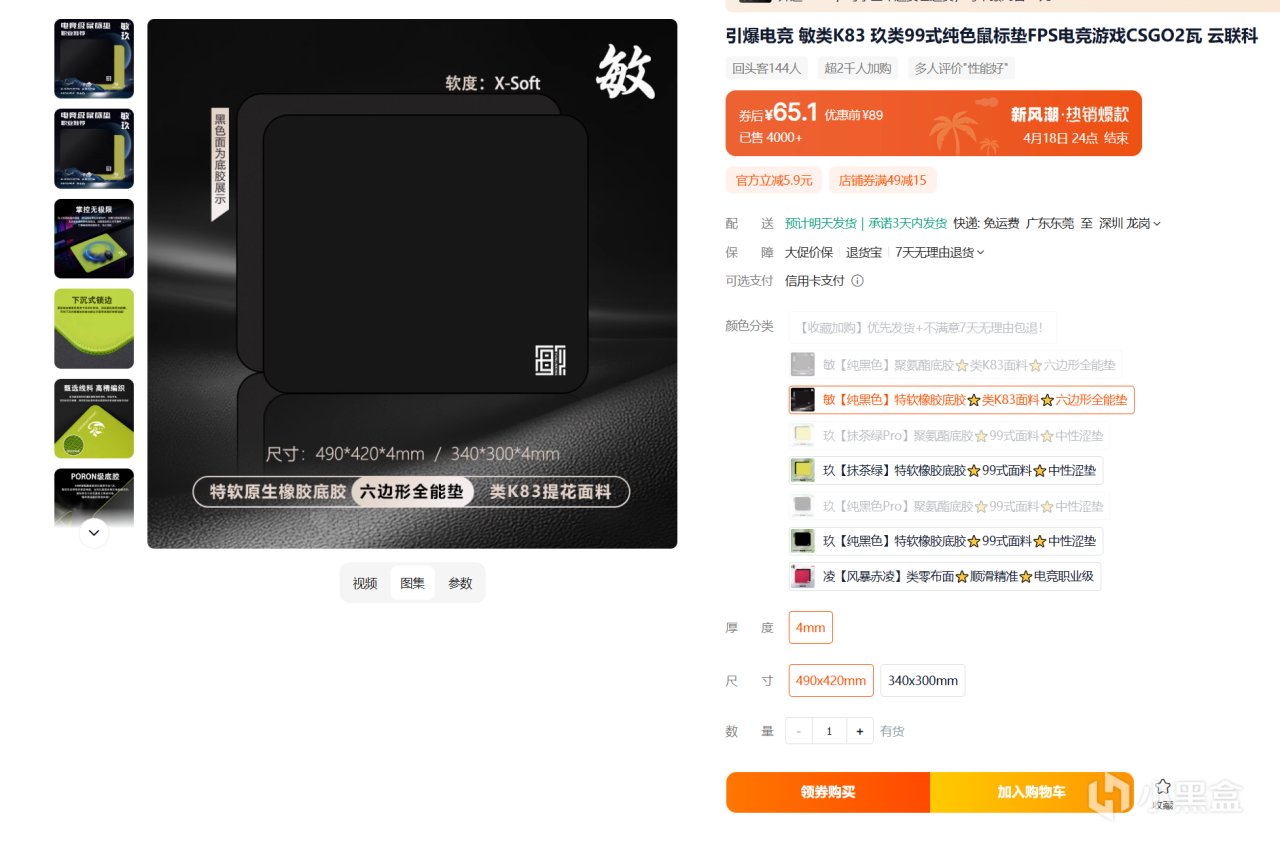Screen dimensions: 1280x842
Task: Click the 【收藏加购】优先发货 notice
Action: [x=922, y=327]
